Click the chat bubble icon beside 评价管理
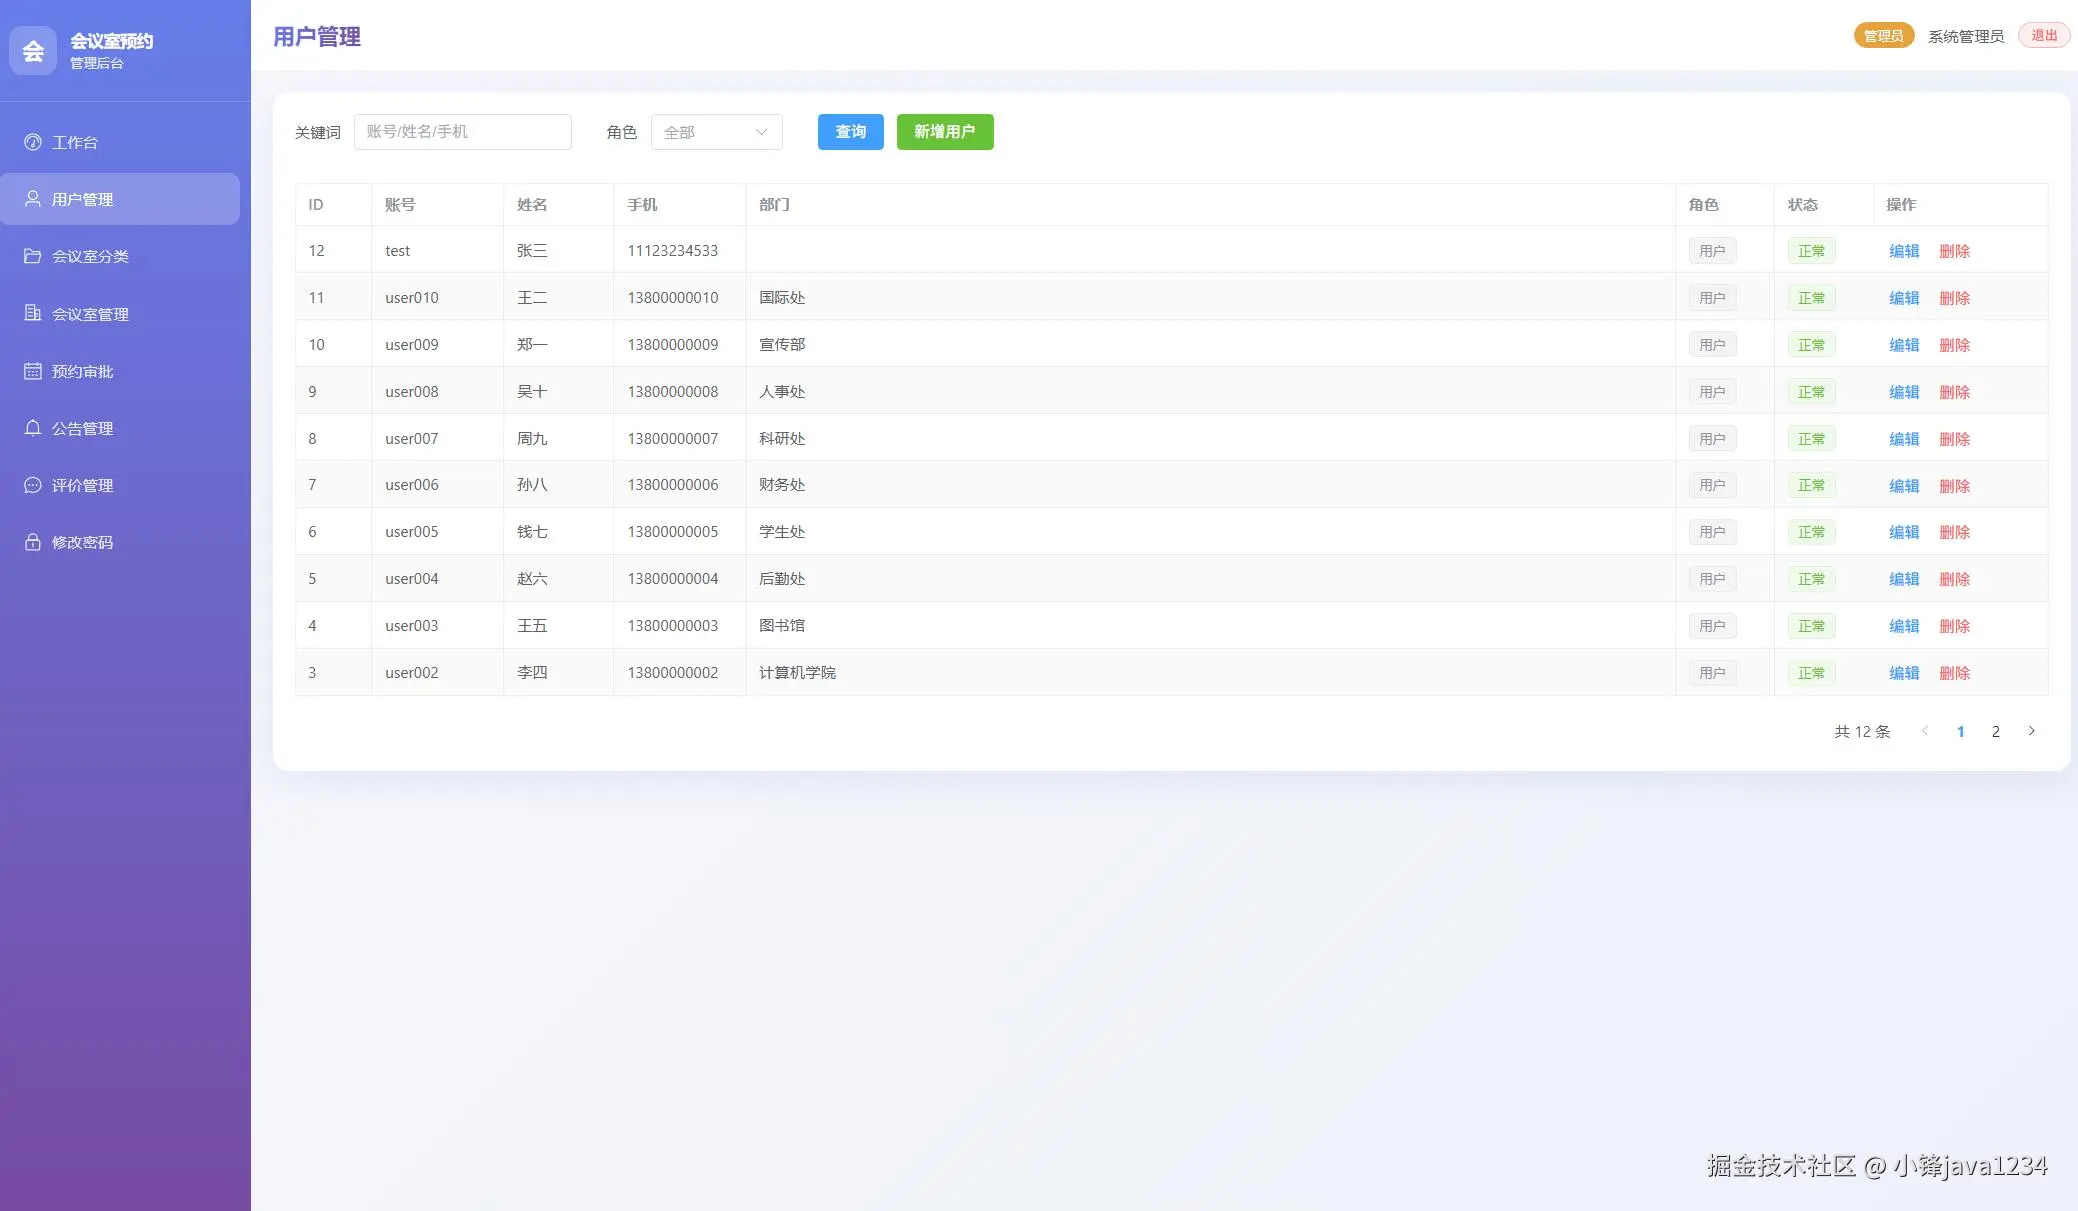Screen dimensions: 2078x1211 pos(33,485)
